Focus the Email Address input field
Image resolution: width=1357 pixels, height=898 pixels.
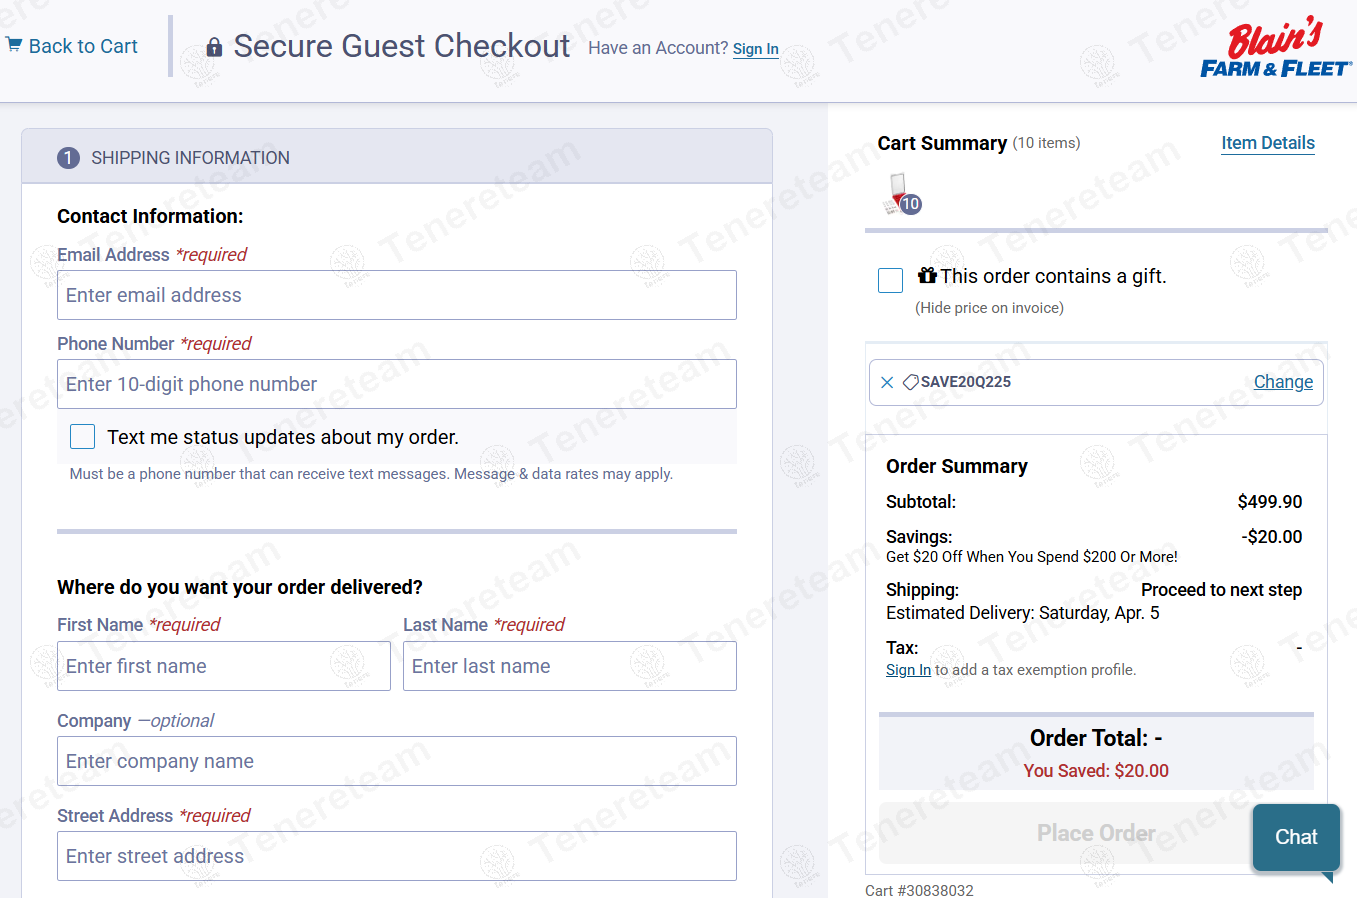(x=397, y=295)
